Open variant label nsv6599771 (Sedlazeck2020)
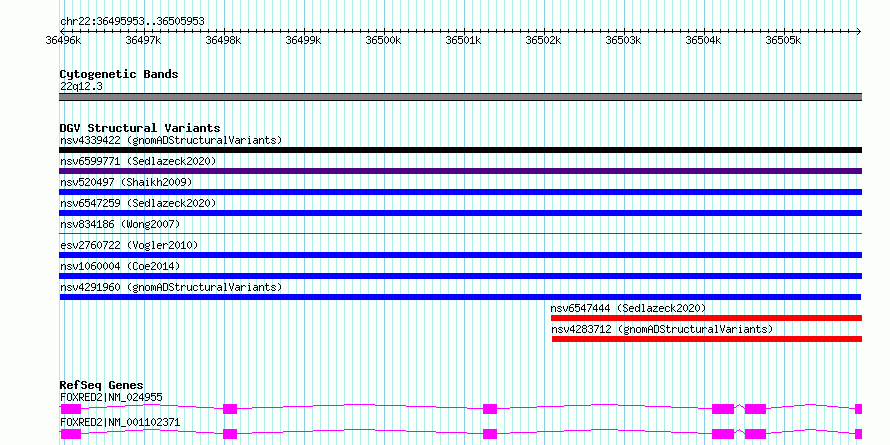Viewport: 890px width, 445px height. pos(138,161)
